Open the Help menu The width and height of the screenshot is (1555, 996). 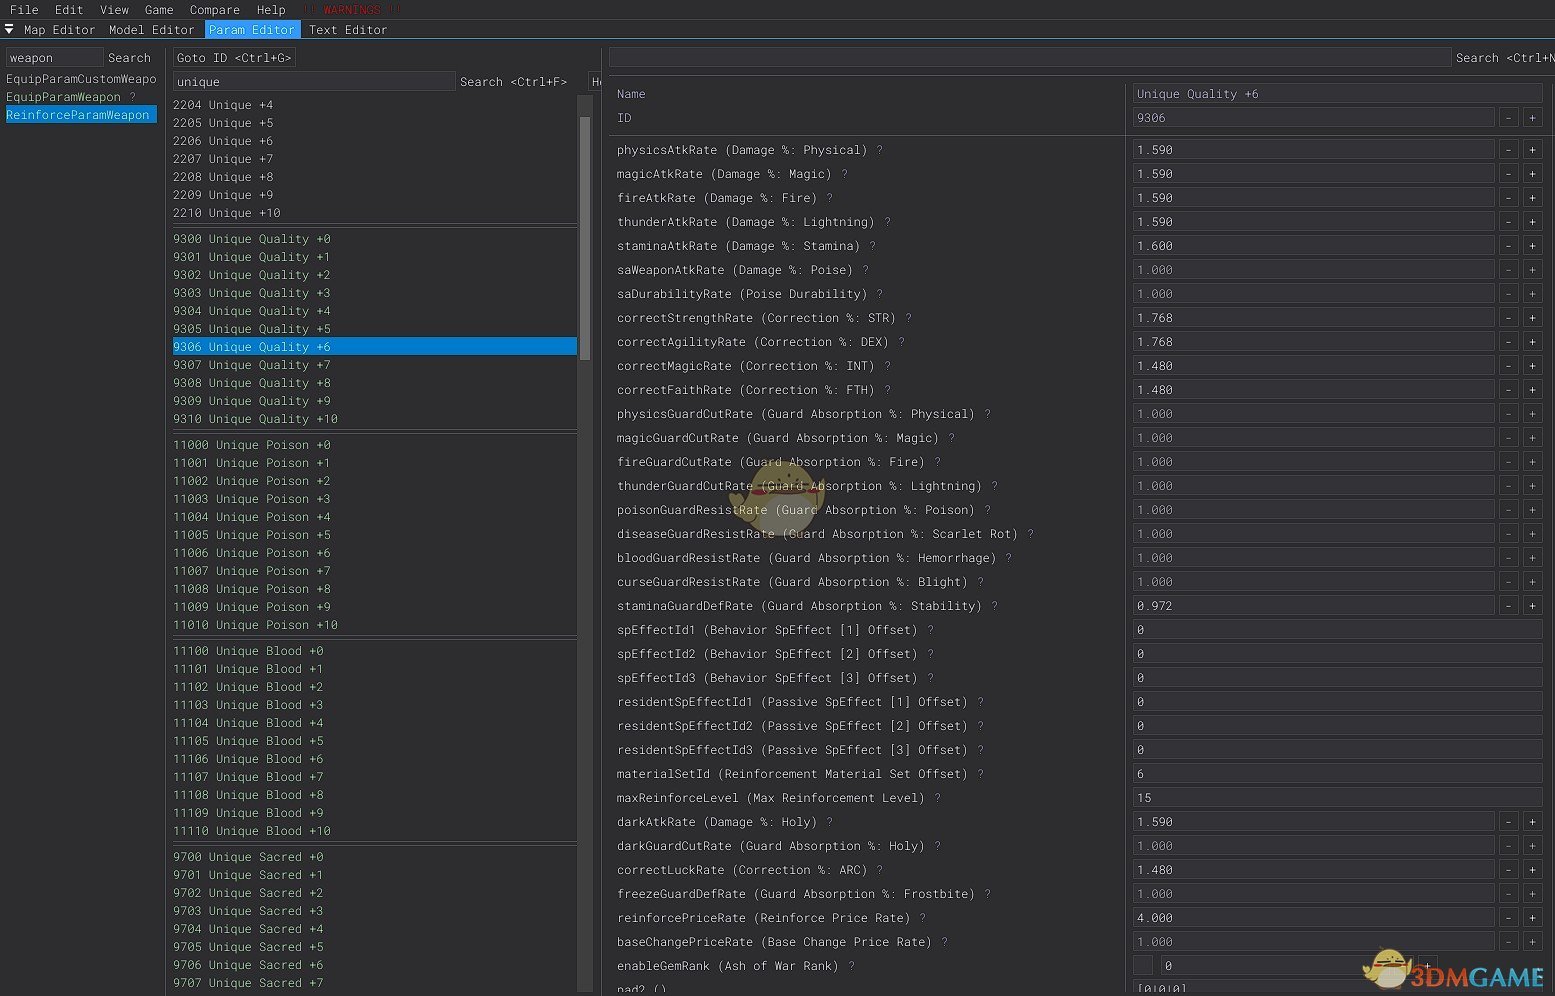tap(271, 10)
